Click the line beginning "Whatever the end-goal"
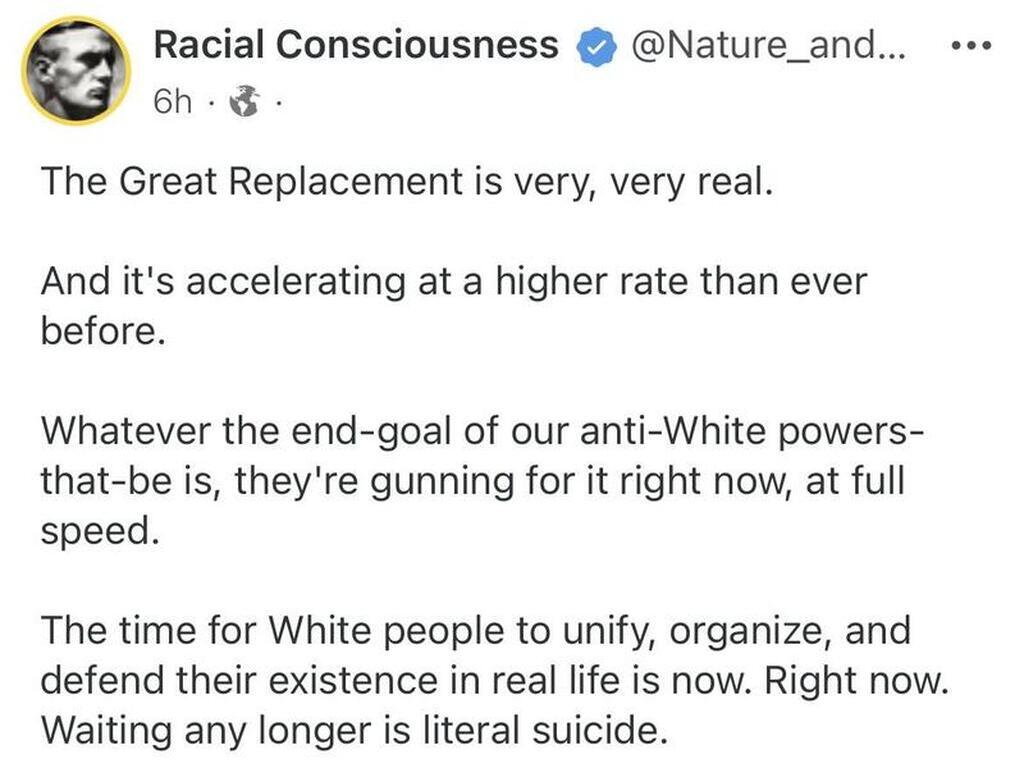Image resolution: width=1024 pixels, height=768 pixels. [482, 431]
